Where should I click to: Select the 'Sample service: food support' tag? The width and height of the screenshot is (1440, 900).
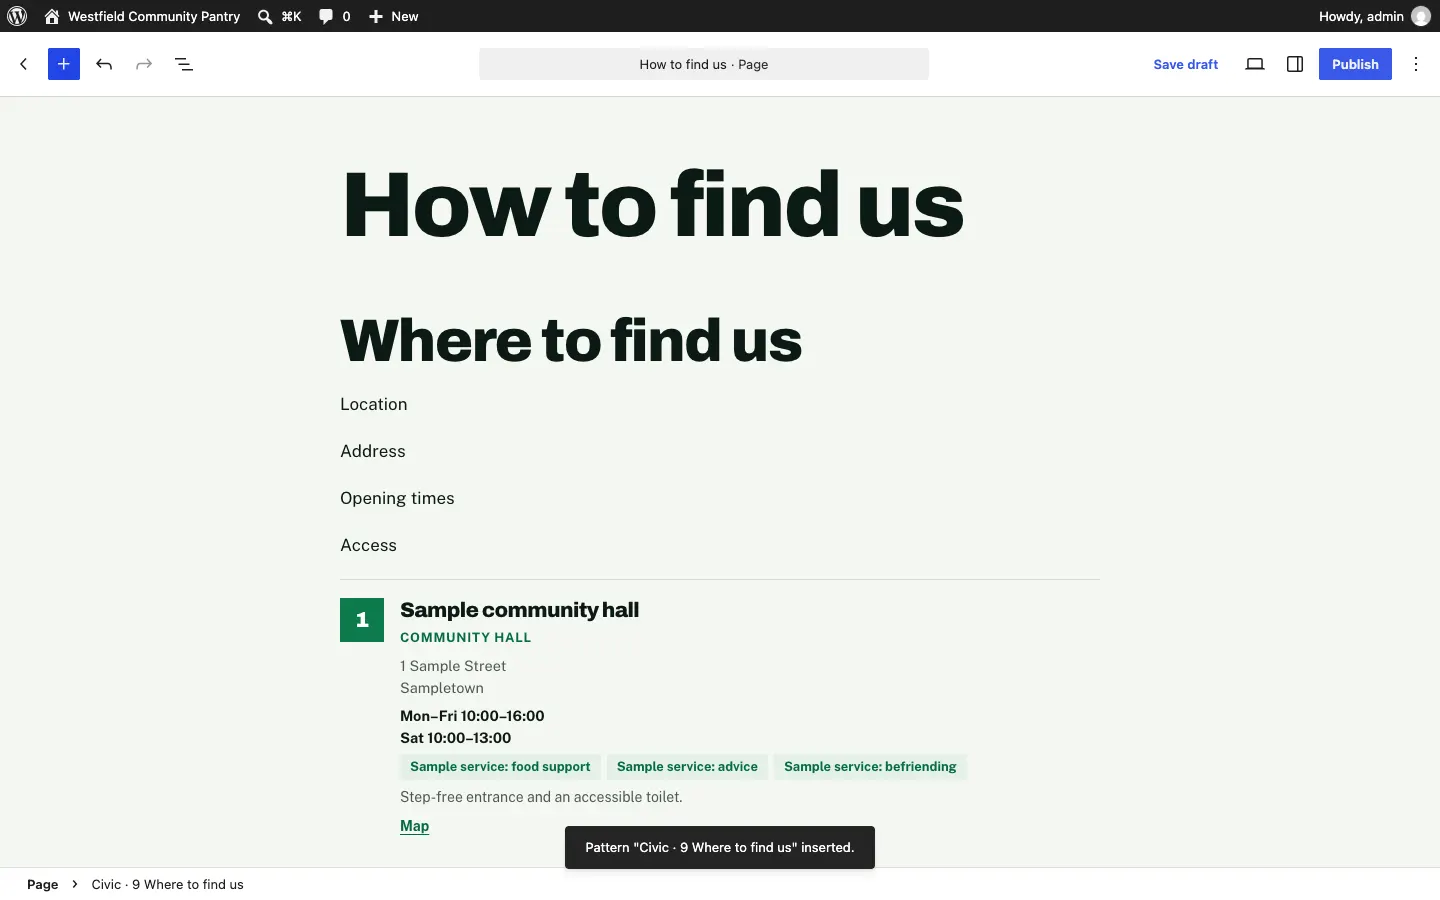coord(500,767)
